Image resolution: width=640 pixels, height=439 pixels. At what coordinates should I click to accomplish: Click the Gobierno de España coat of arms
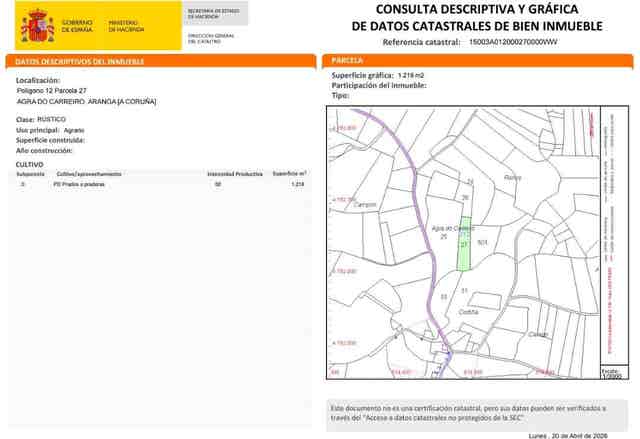[38, 24]
